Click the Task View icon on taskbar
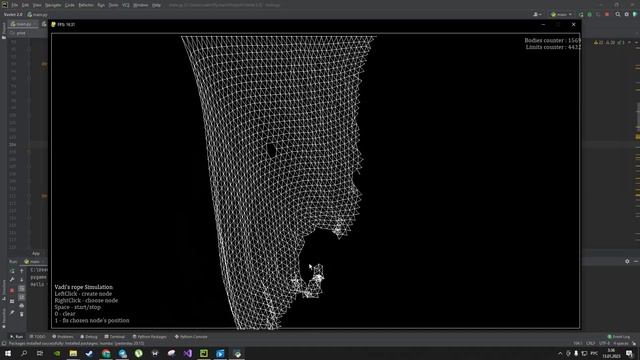 point(40,353)
